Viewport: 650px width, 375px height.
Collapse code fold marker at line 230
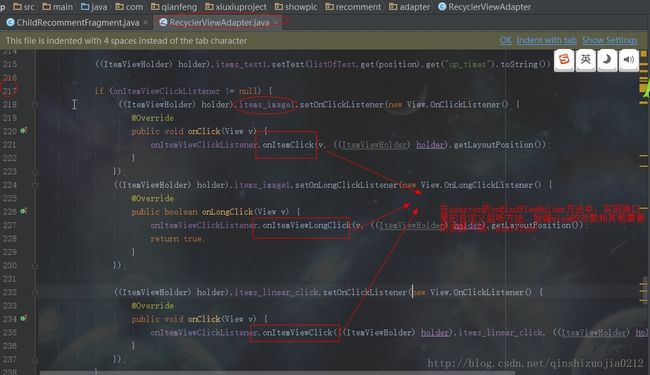click(35, 266)
